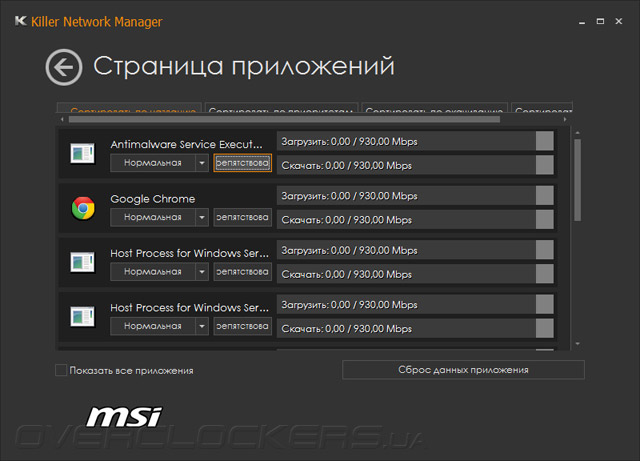640x461 pixels.
Task: Select the 'Сортировать по приоритетам' tab
Action: pyautogui.click(x=281, y=108)
